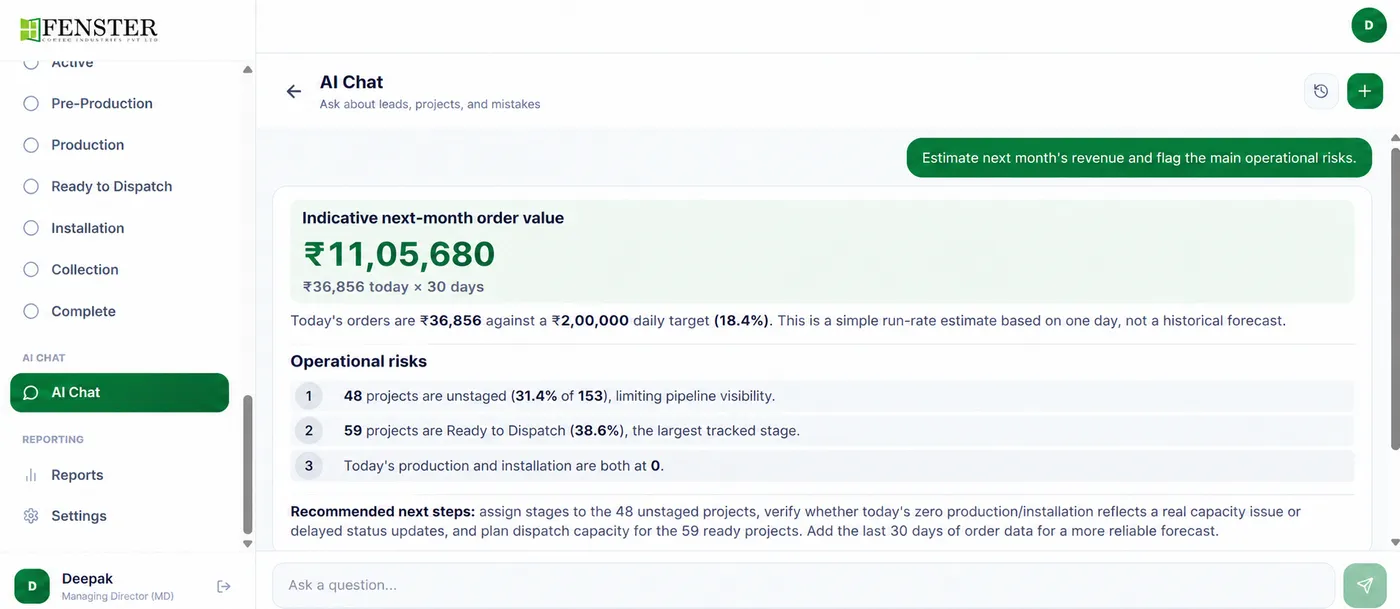Select the Pre-Production stage radio
The height and width of the screenshot is (609, 1400).
pos(31,103)
